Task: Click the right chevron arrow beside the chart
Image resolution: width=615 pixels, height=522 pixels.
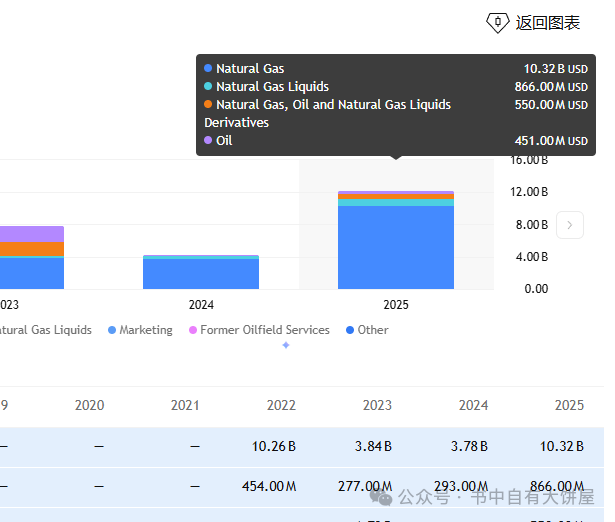Action: point(569,225)
